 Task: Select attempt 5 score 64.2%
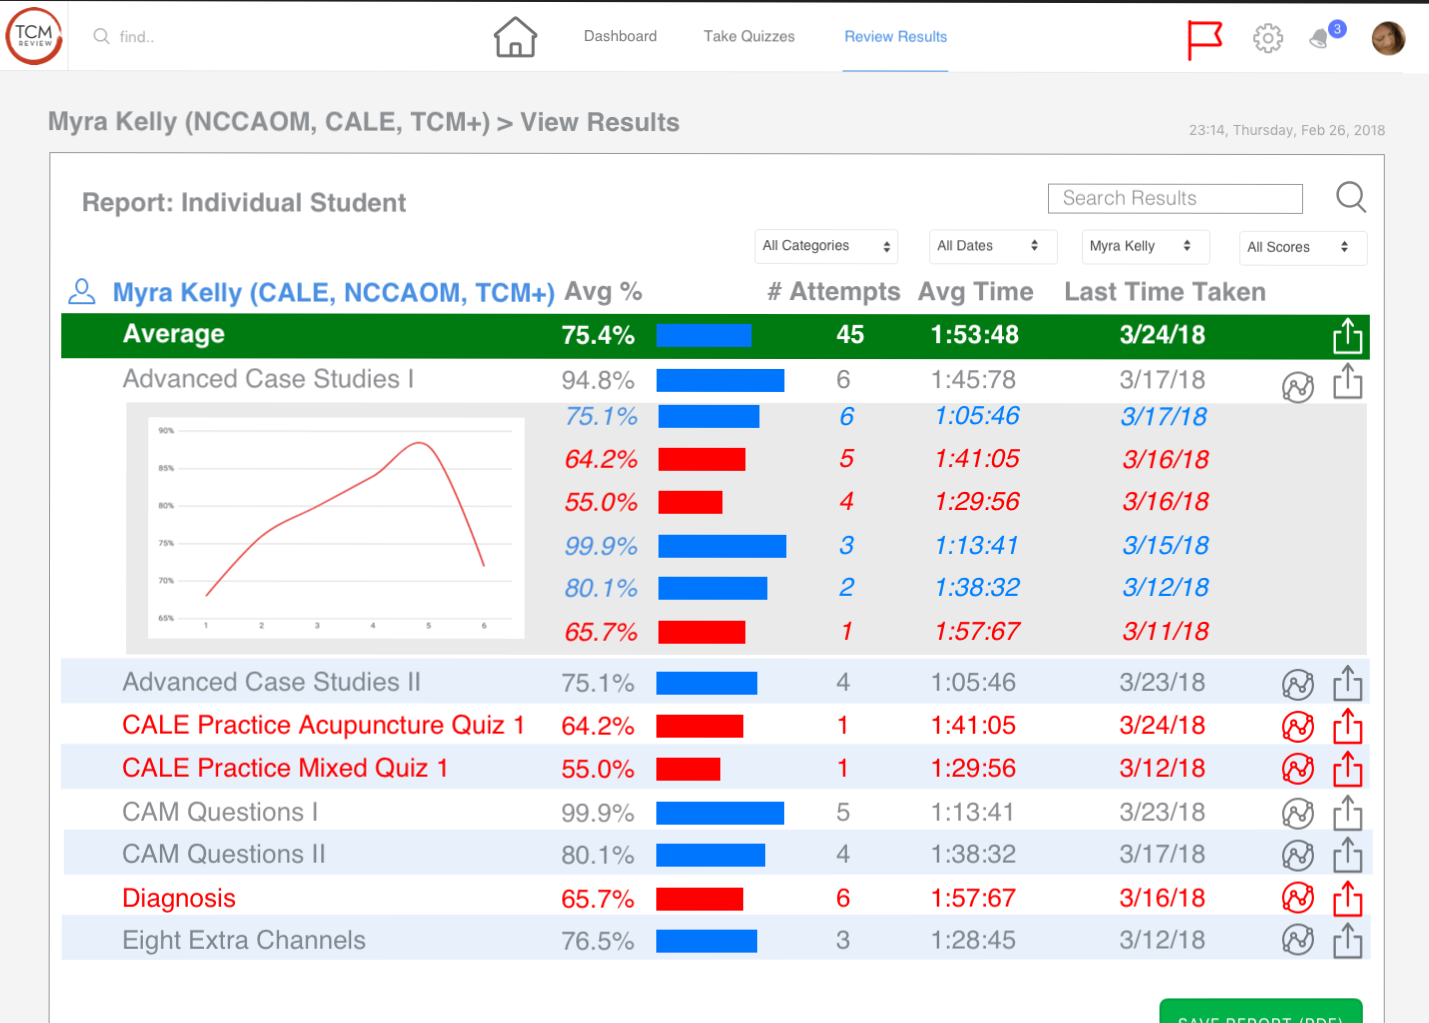pos(601,459)
